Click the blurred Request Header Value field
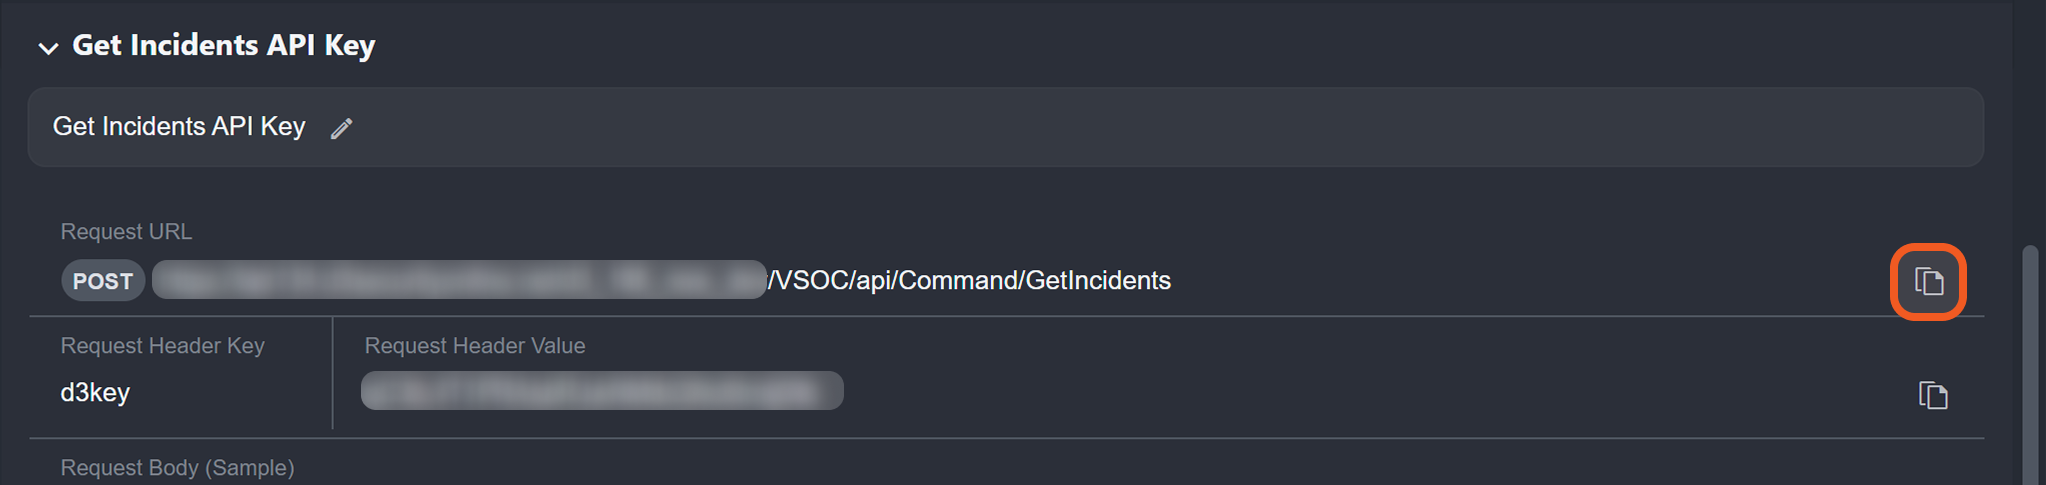This screenshot has width=2046, height=485. pyautogui.click(x=601, y=391)
